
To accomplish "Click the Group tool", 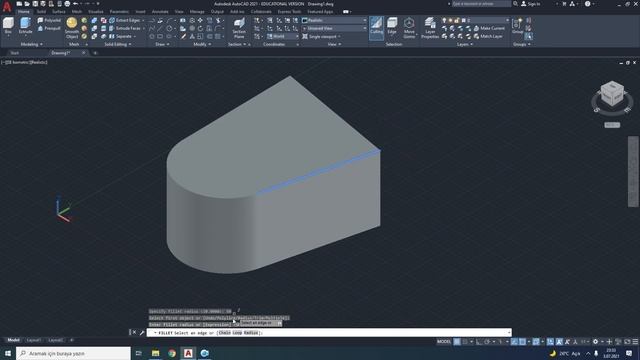I will pyautogui.click(x=518, y=26).
